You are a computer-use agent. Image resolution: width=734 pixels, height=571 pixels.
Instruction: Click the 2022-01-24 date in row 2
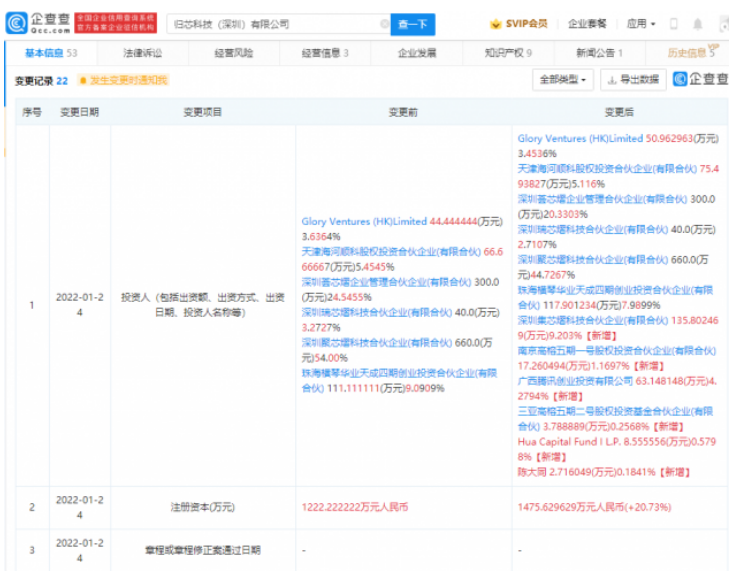[80, 507]
